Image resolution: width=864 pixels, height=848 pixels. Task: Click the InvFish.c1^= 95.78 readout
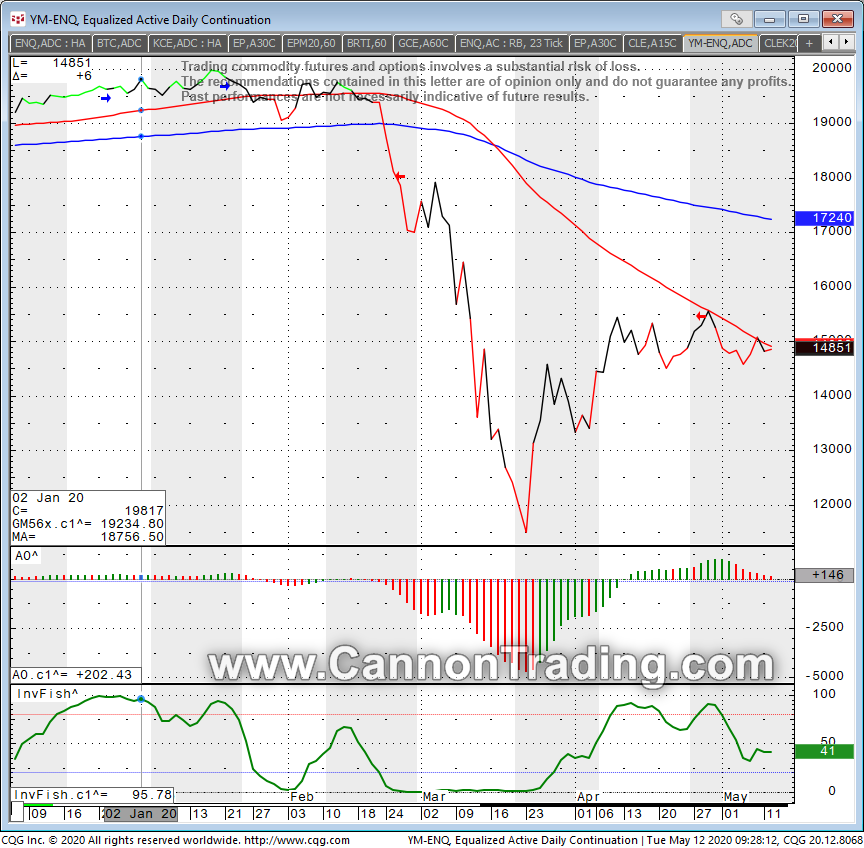pos(93,795)
